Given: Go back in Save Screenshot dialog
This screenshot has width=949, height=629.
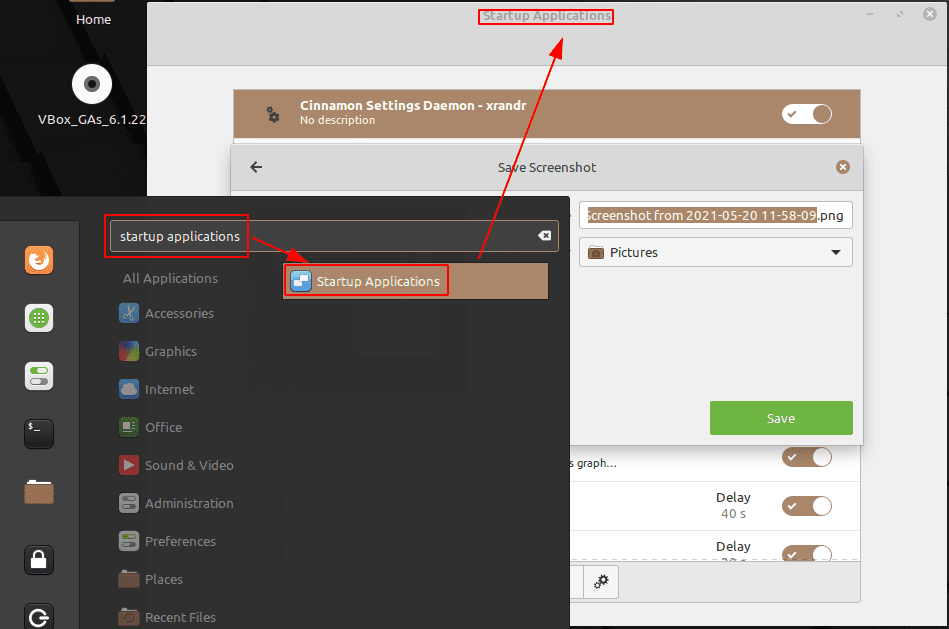Looking at the screenshot, I should click(256, 167).
